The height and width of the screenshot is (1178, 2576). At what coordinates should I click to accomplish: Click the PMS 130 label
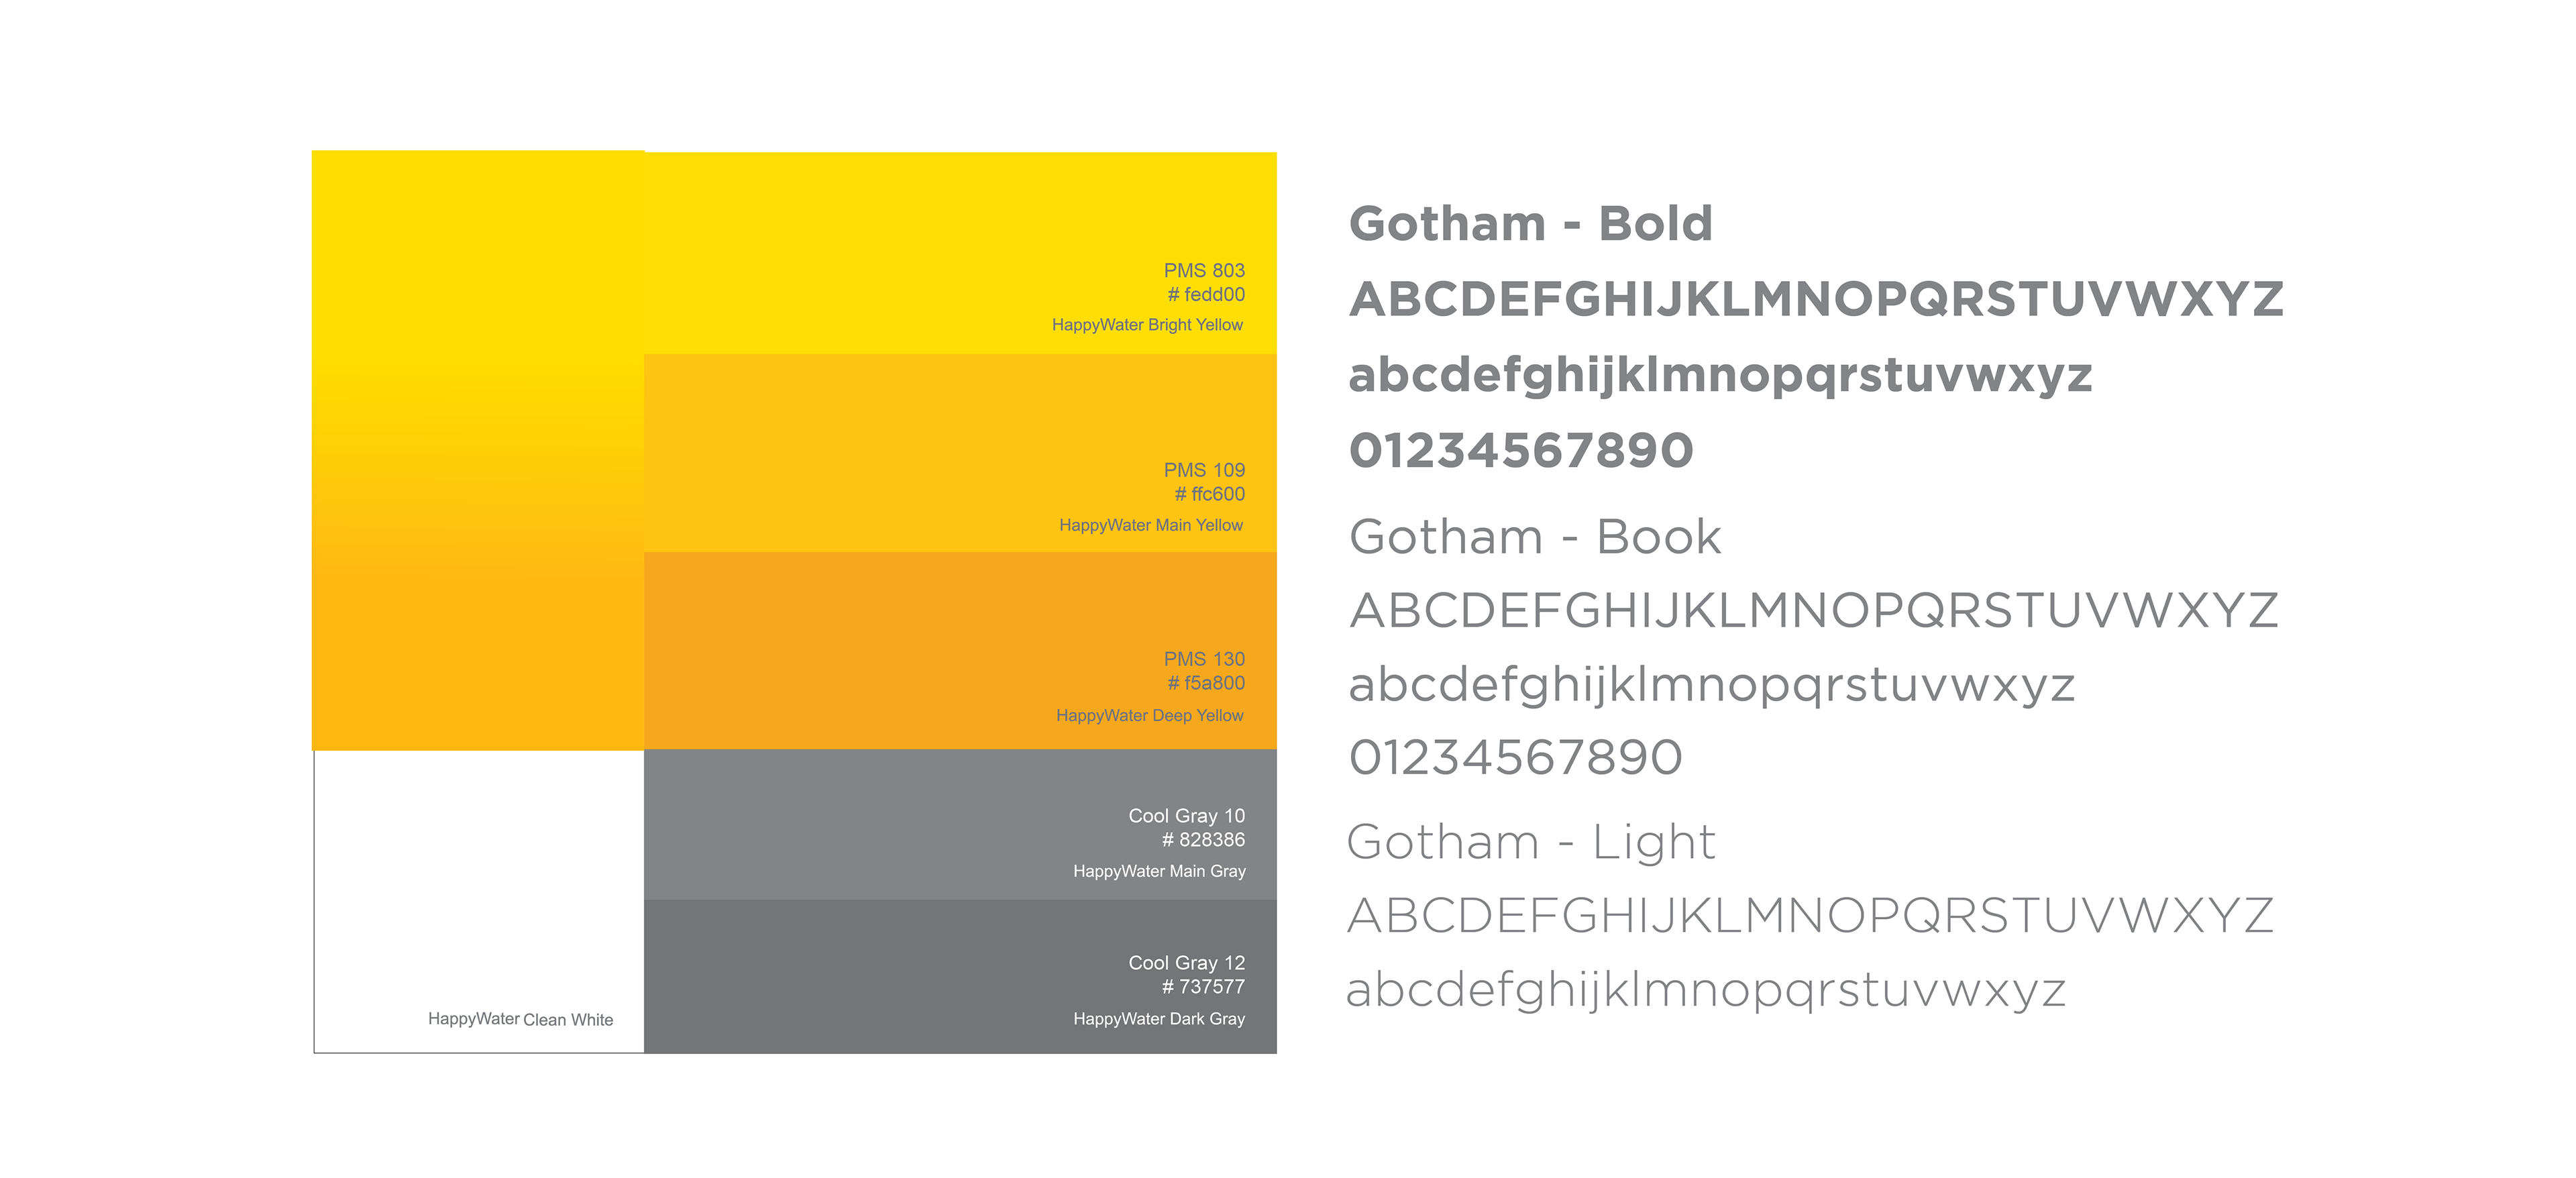1204,659
